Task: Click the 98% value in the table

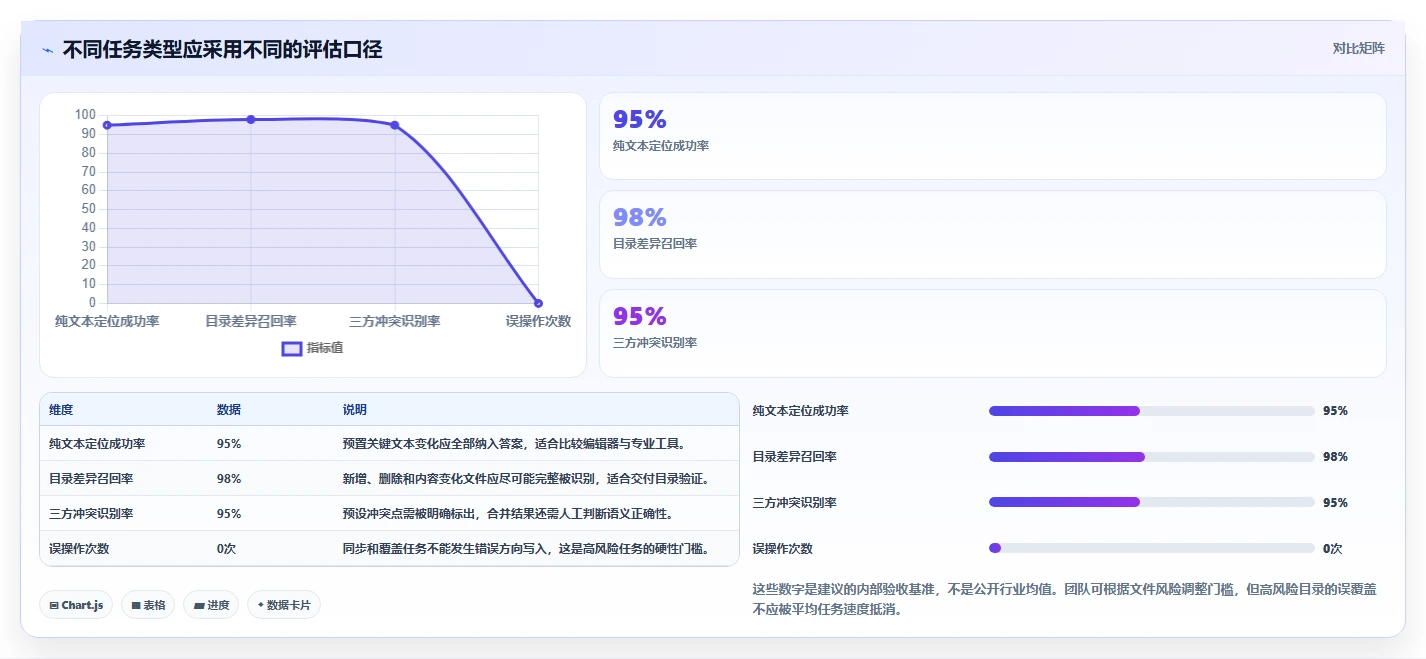Action: (x=229, y=478)
